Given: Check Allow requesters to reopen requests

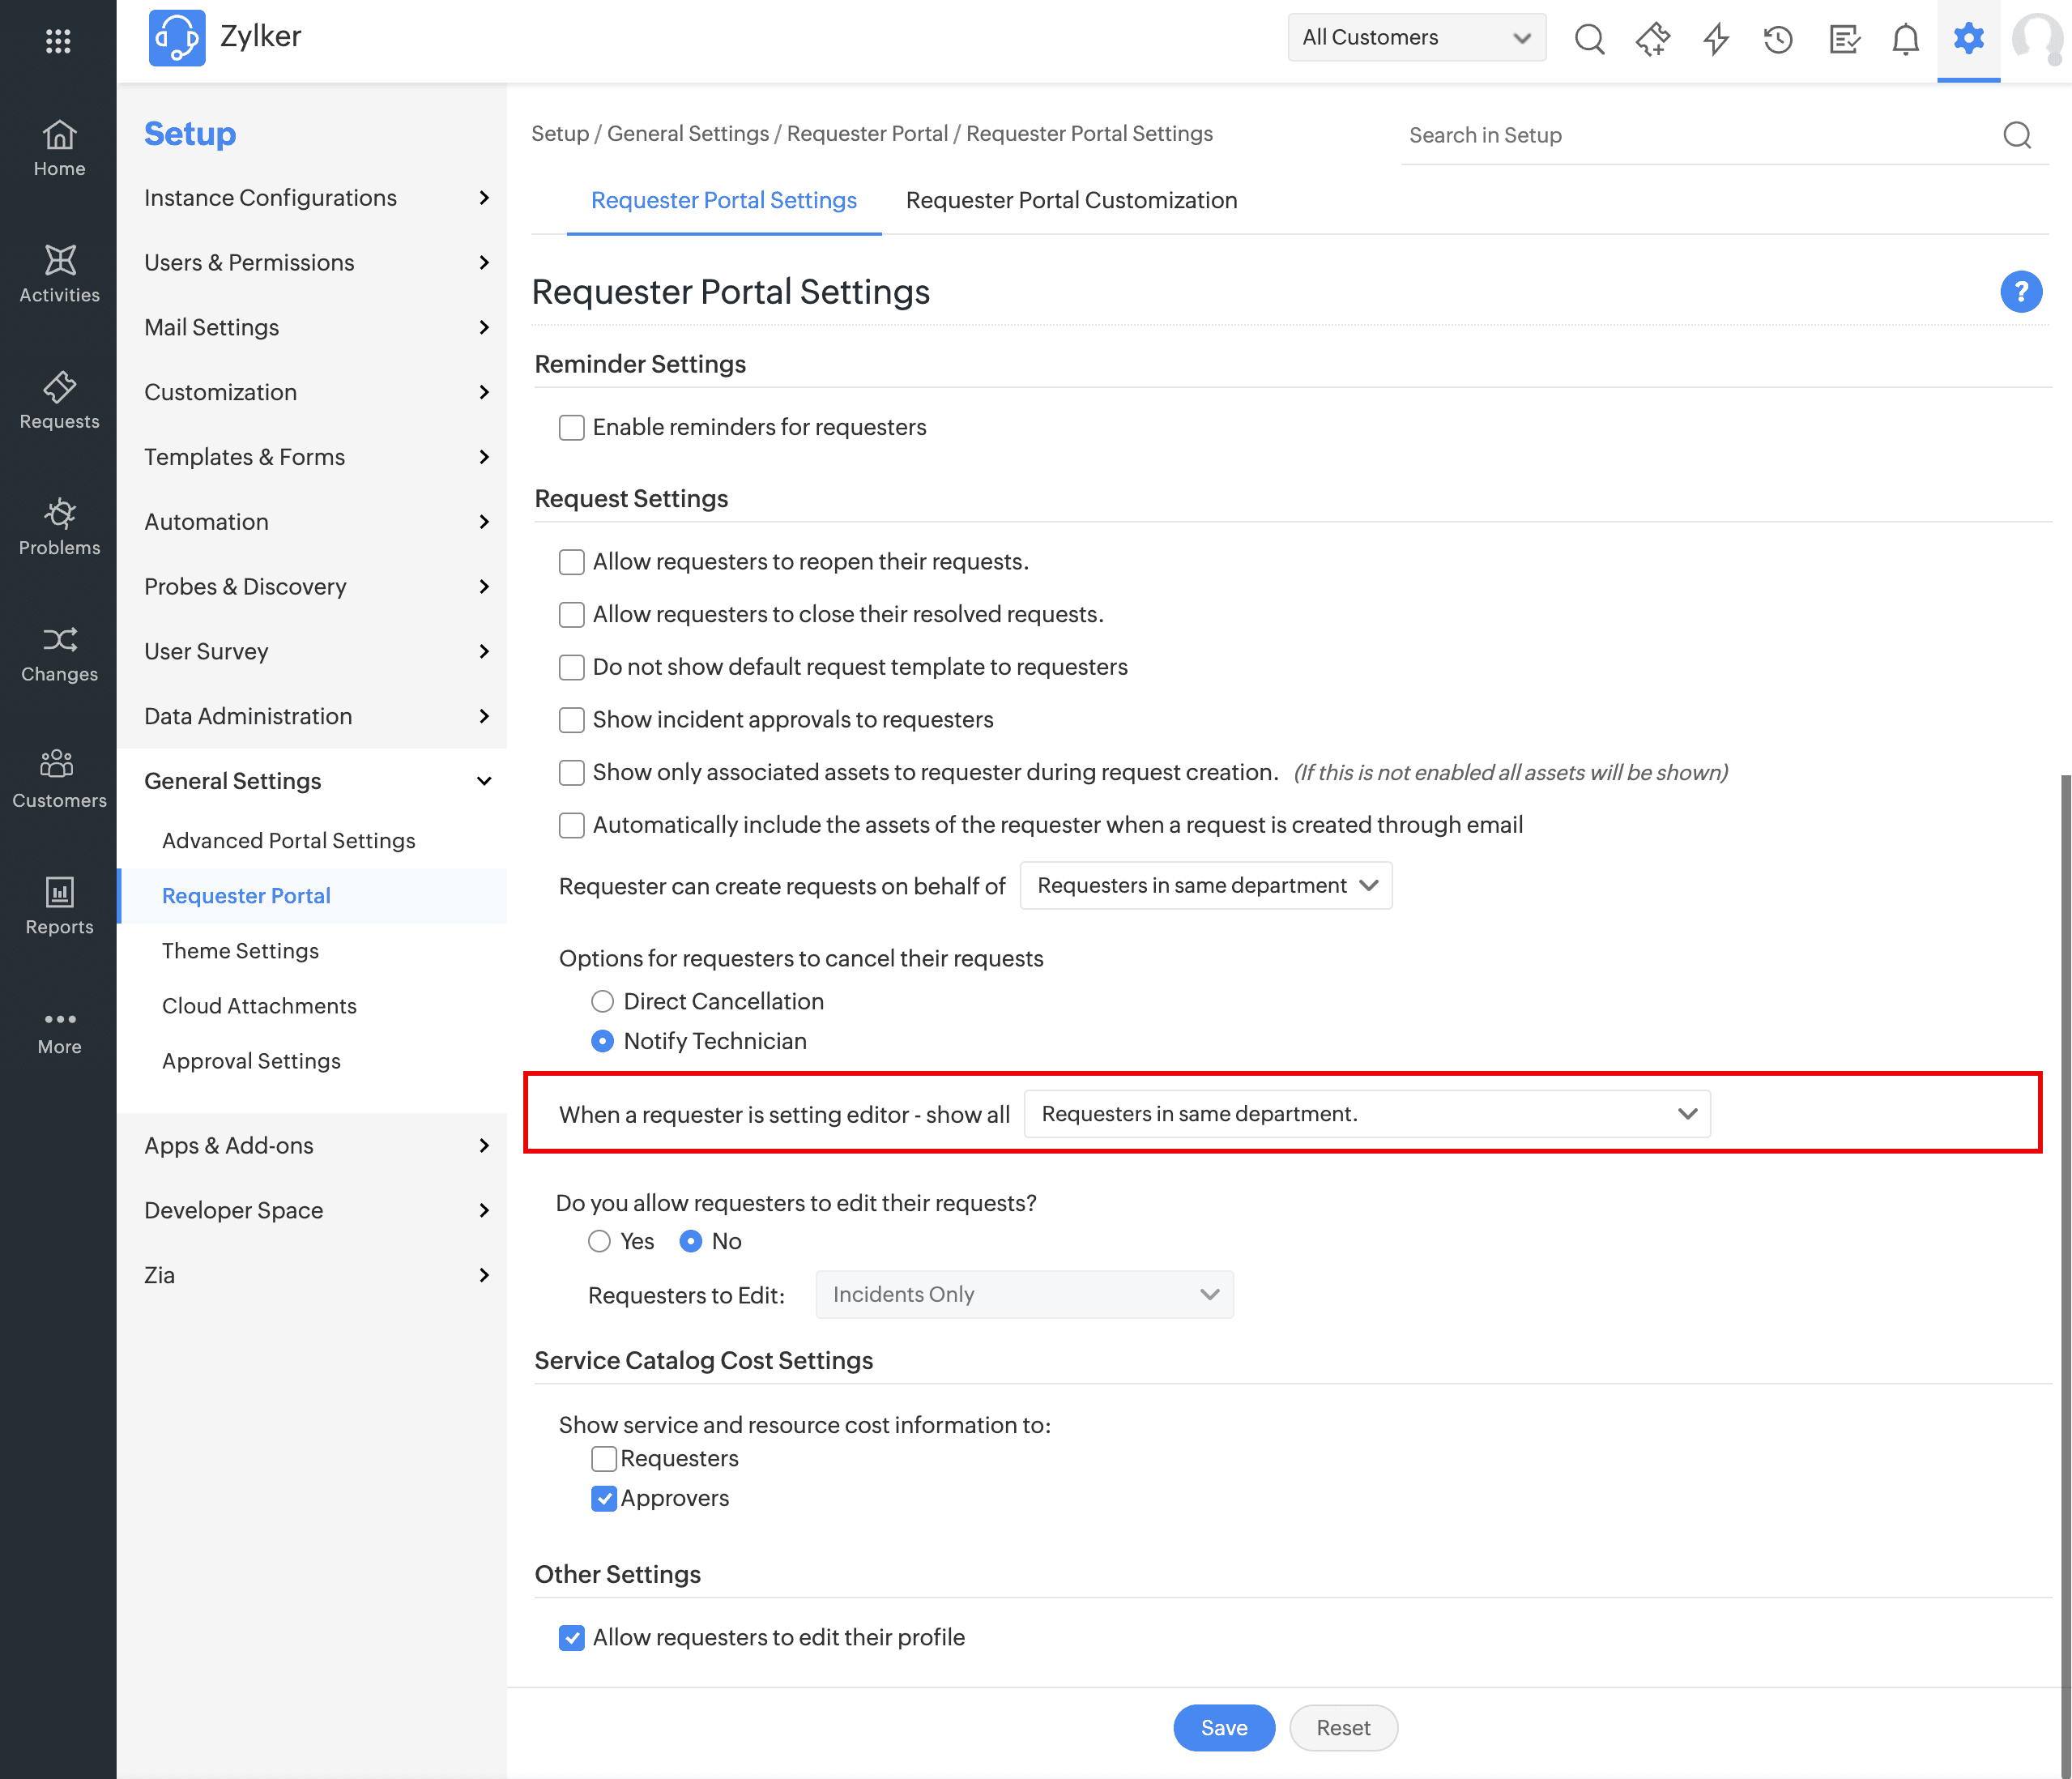Looking at the screenshot, I should coord(571,562).
